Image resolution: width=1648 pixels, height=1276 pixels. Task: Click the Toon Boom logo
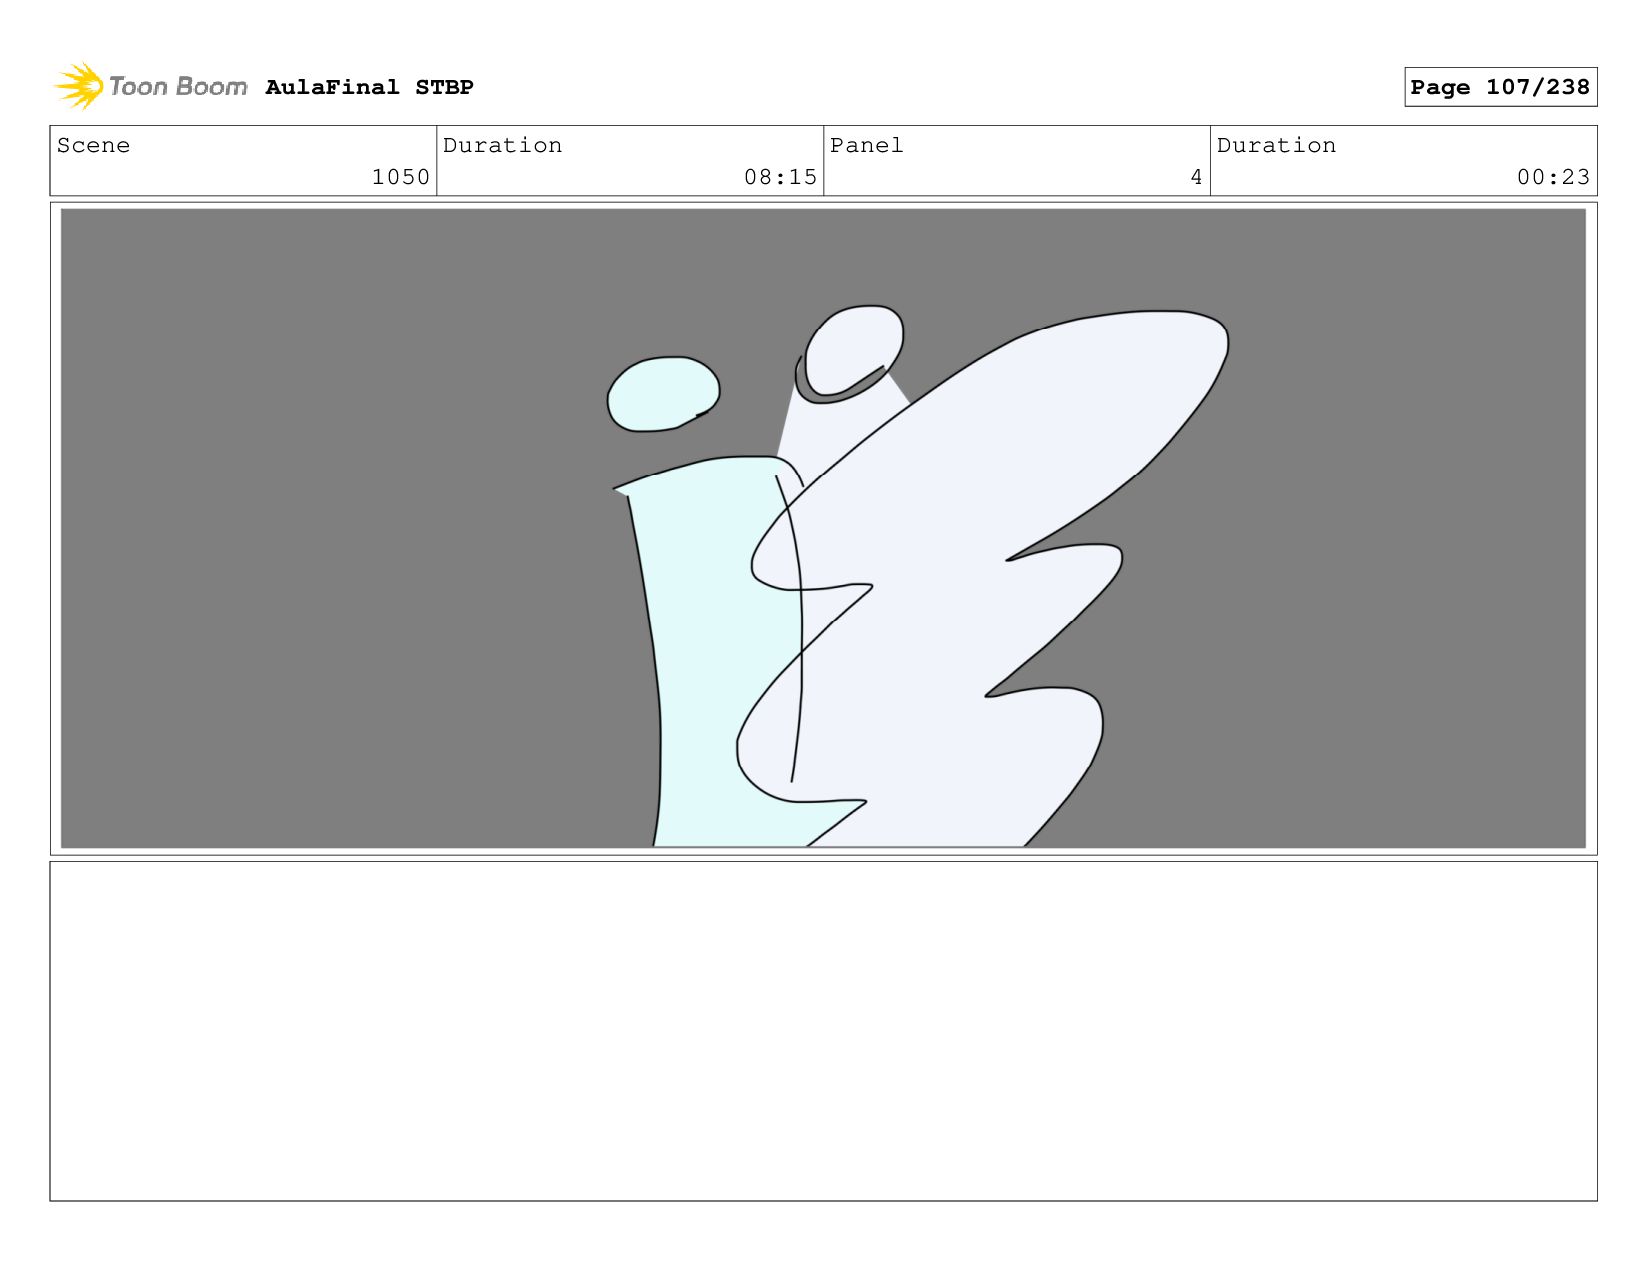click(x=150, y=86)
